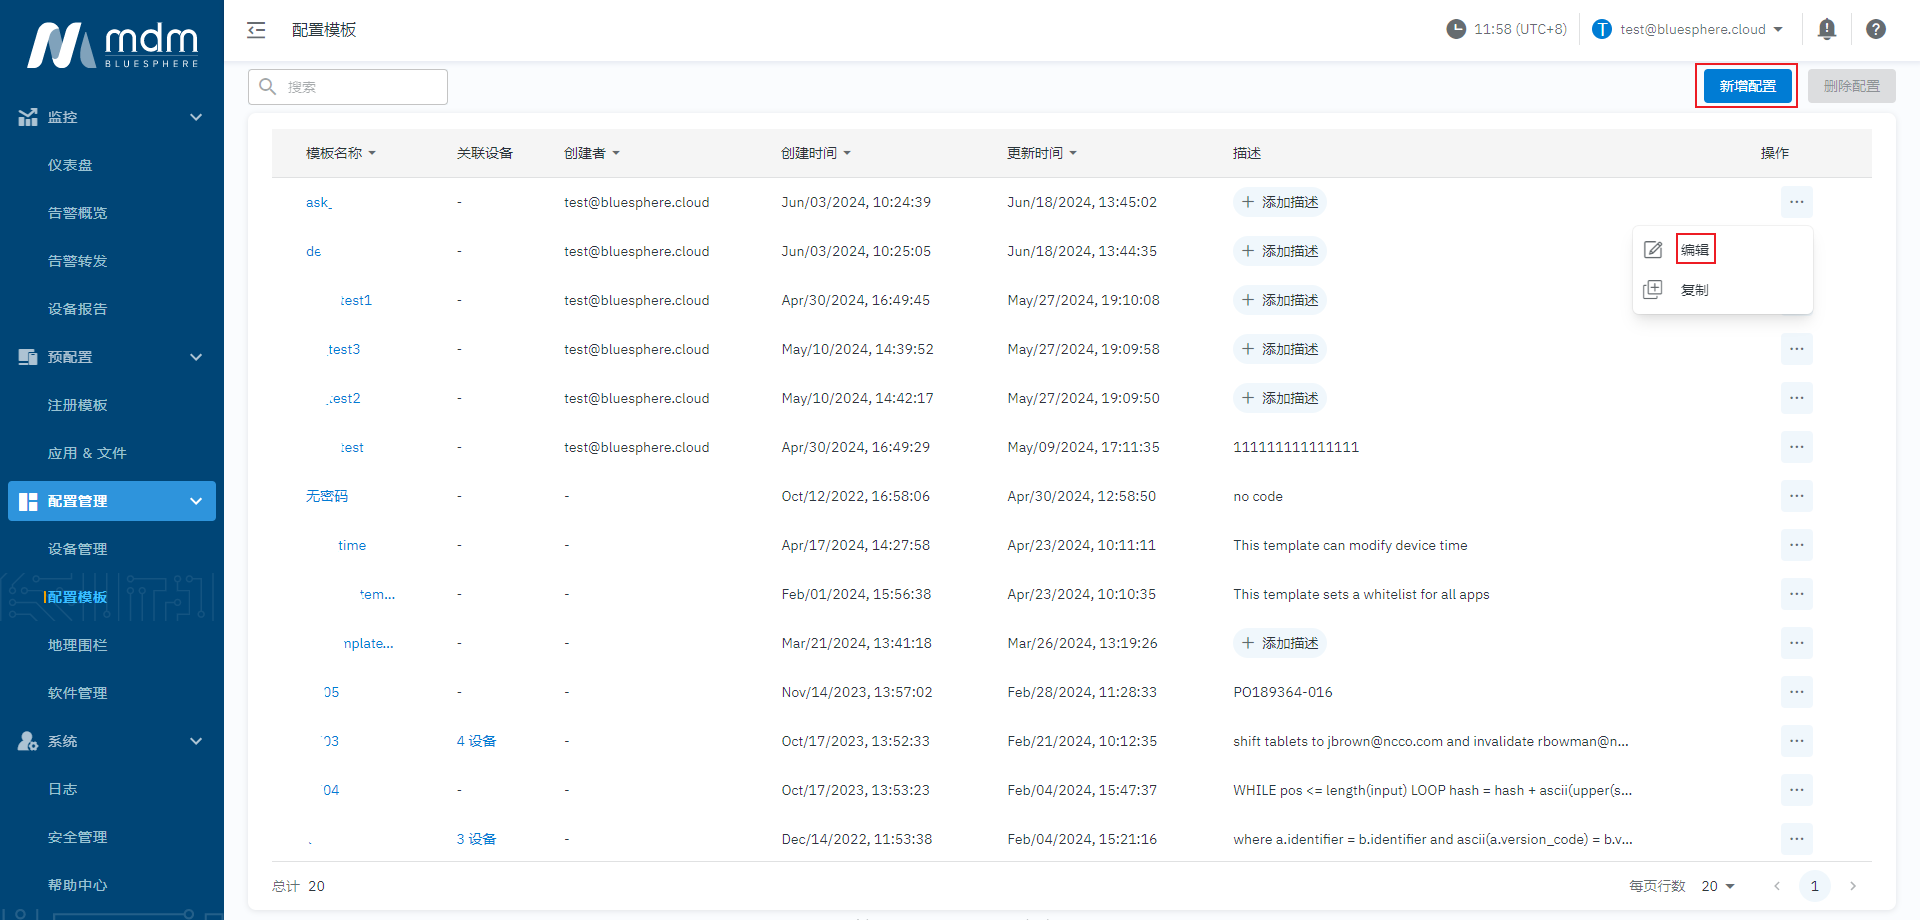Open the help icon in the top bar

tap(1876, 29)
